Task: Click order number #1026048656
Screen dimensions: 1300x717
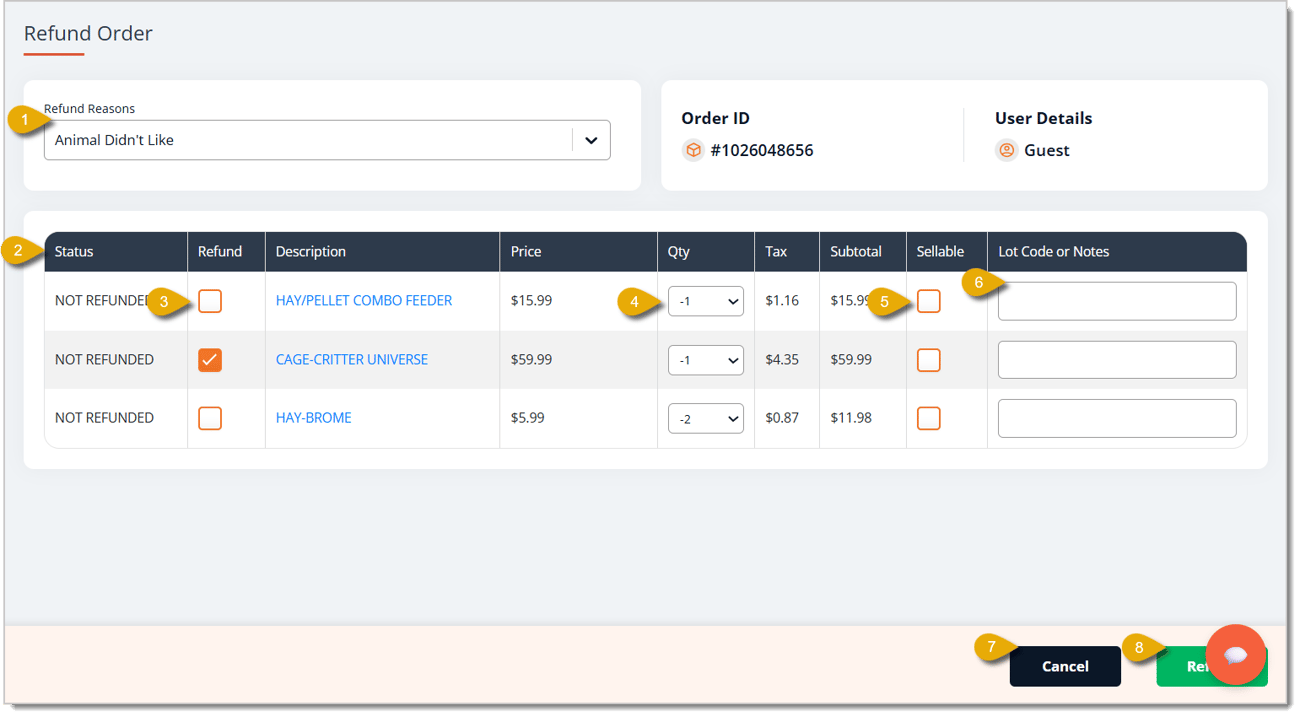Action: point(762,150)
